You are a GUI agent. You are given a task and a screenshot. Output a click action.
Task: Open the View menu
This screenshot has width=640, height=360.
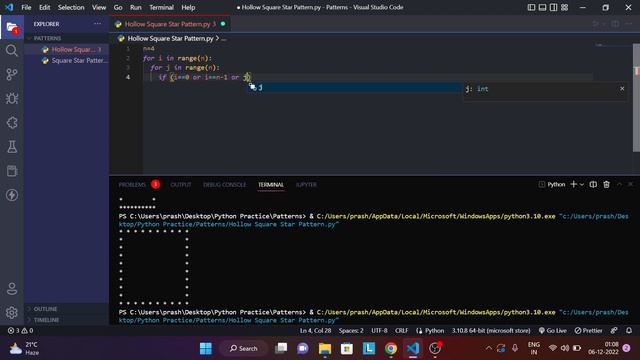coord(99,7)
